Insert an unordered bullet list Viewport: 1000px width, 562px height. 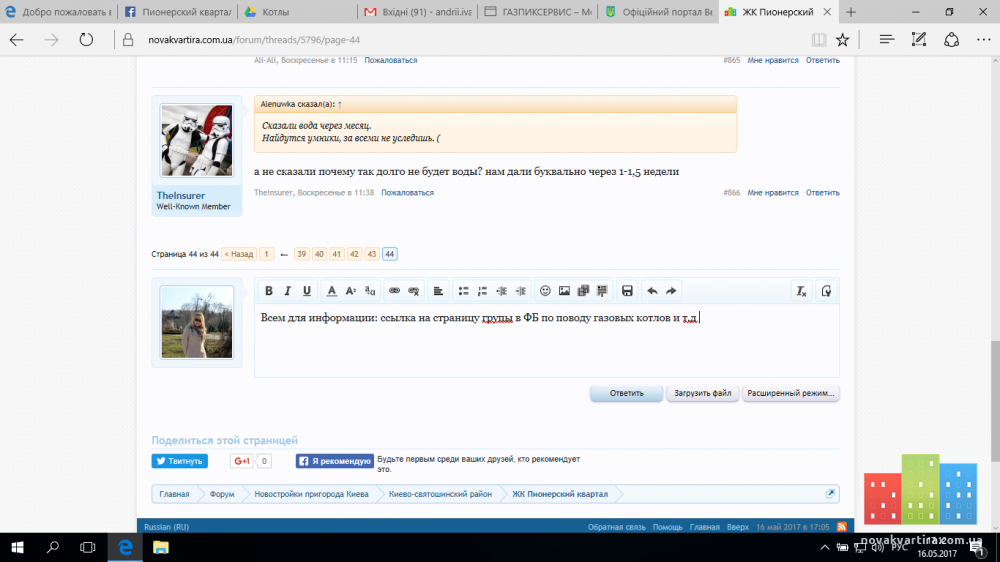click(x=464, y=291)
